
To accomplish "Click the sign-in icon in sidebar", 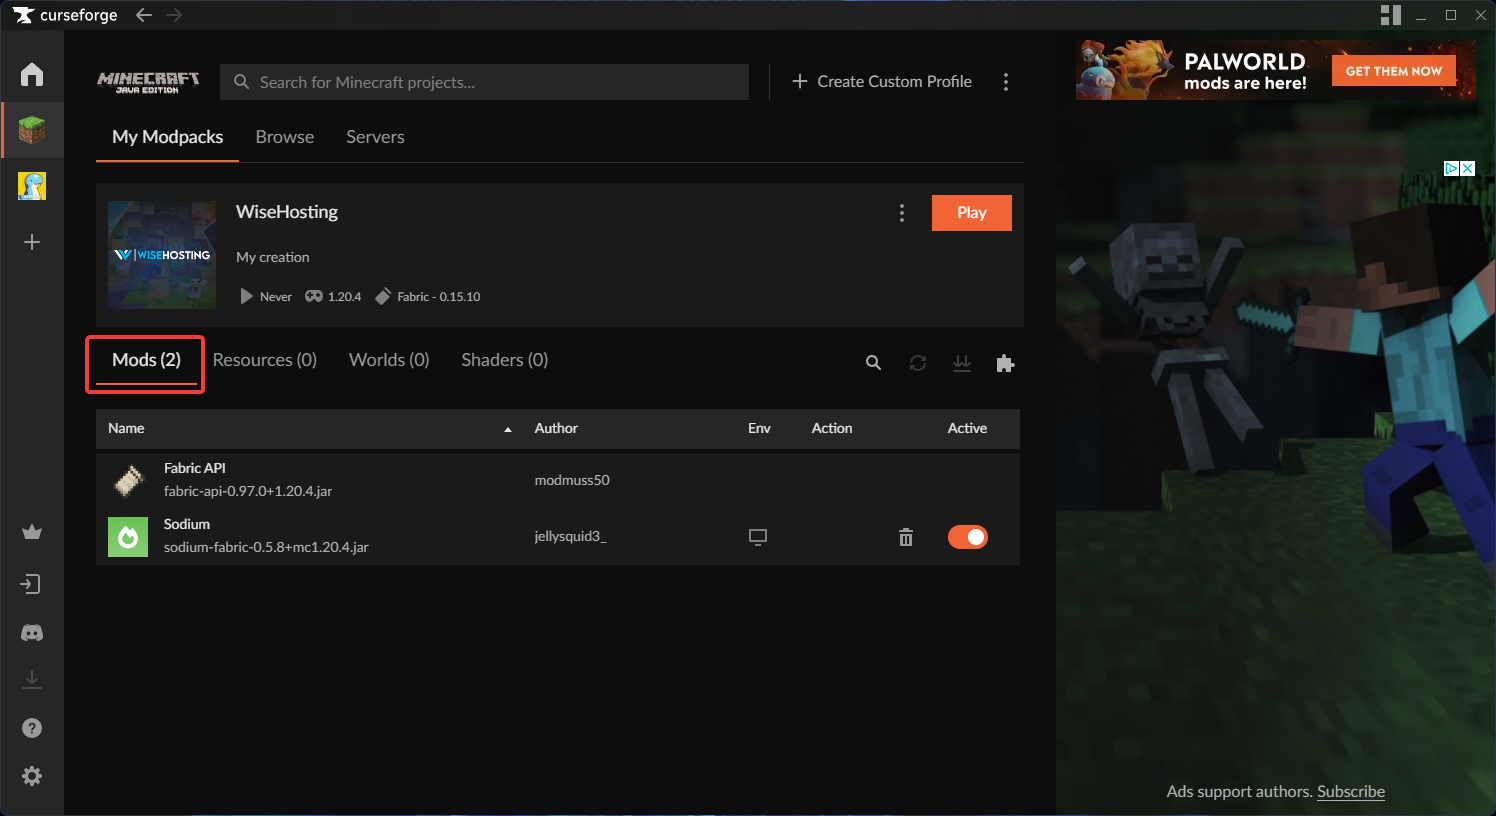I will (32, 584).
